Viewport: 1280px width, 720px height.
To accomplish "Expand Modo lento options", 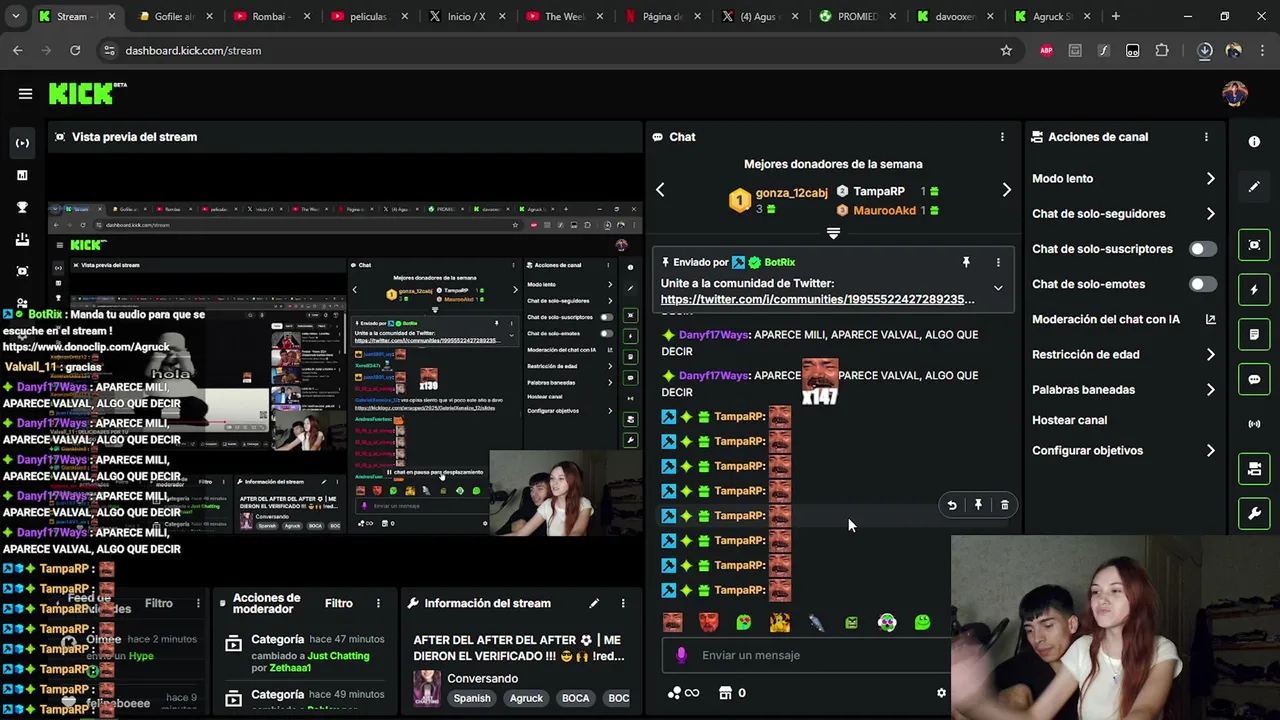I will pyautogui.click(x=1210, y=179).
